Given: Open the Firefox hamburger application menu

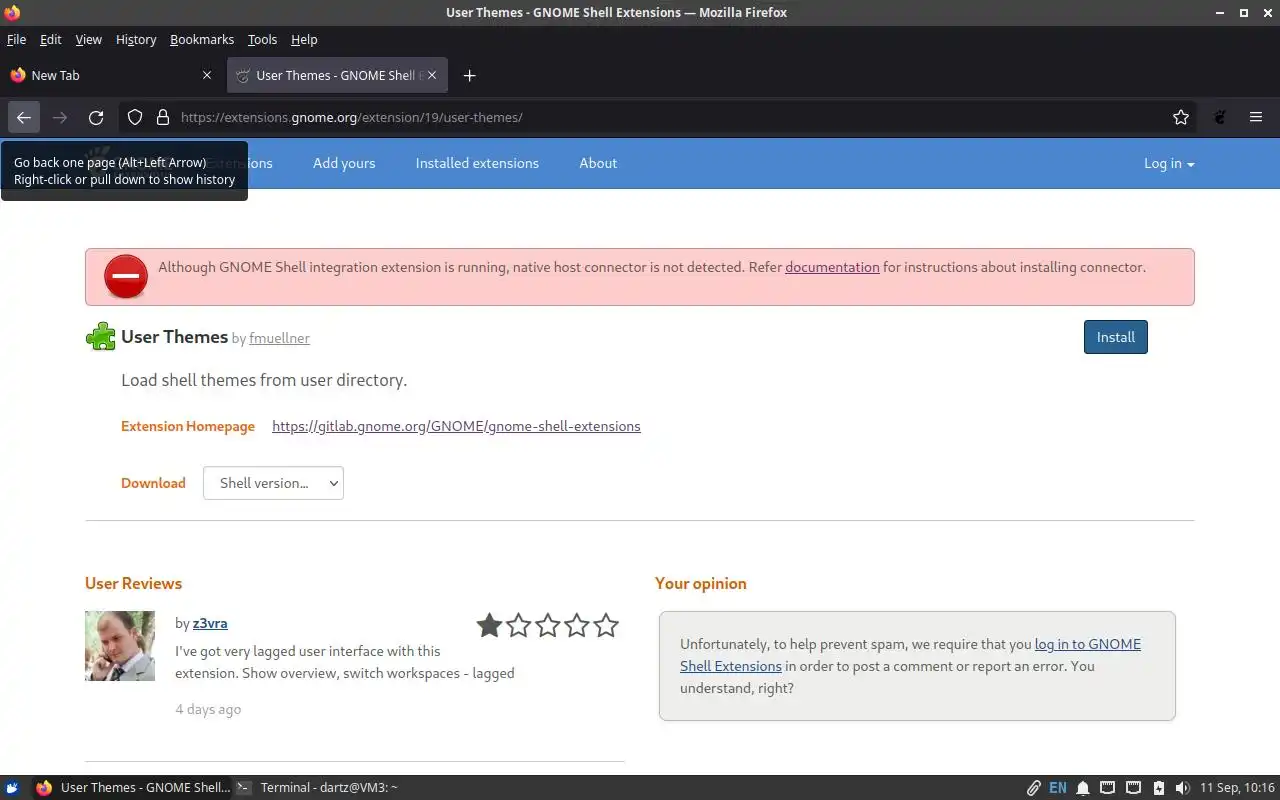Looking at the screenshot, I should (x=1256, y=117).
